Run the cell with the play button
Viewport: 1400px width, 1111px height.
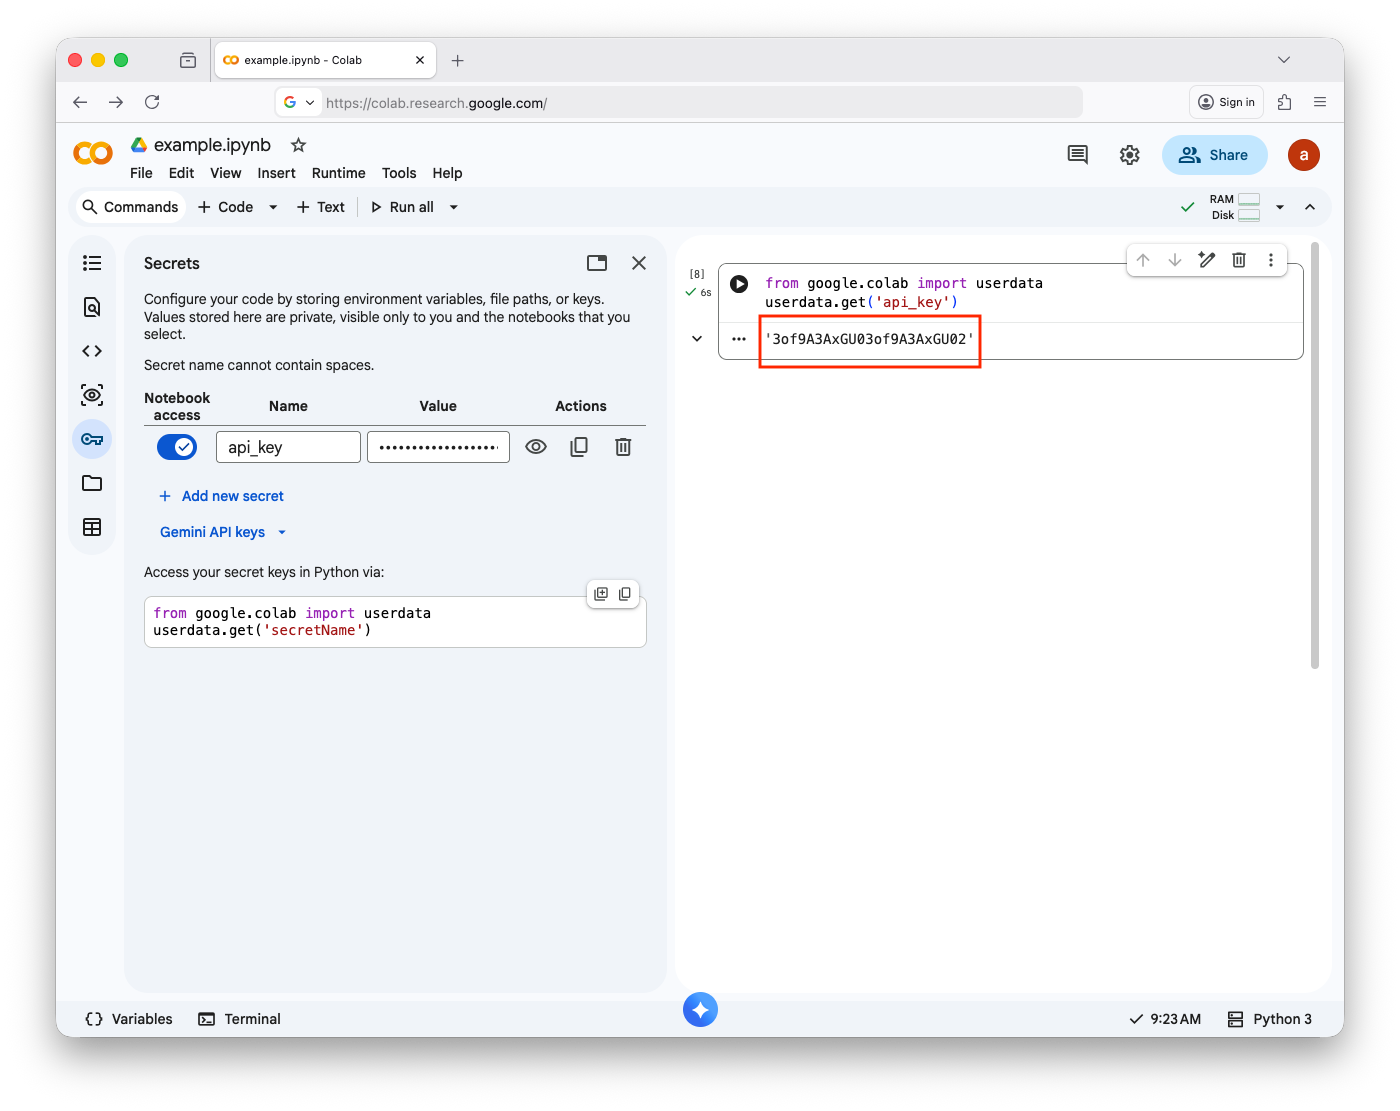739,284
